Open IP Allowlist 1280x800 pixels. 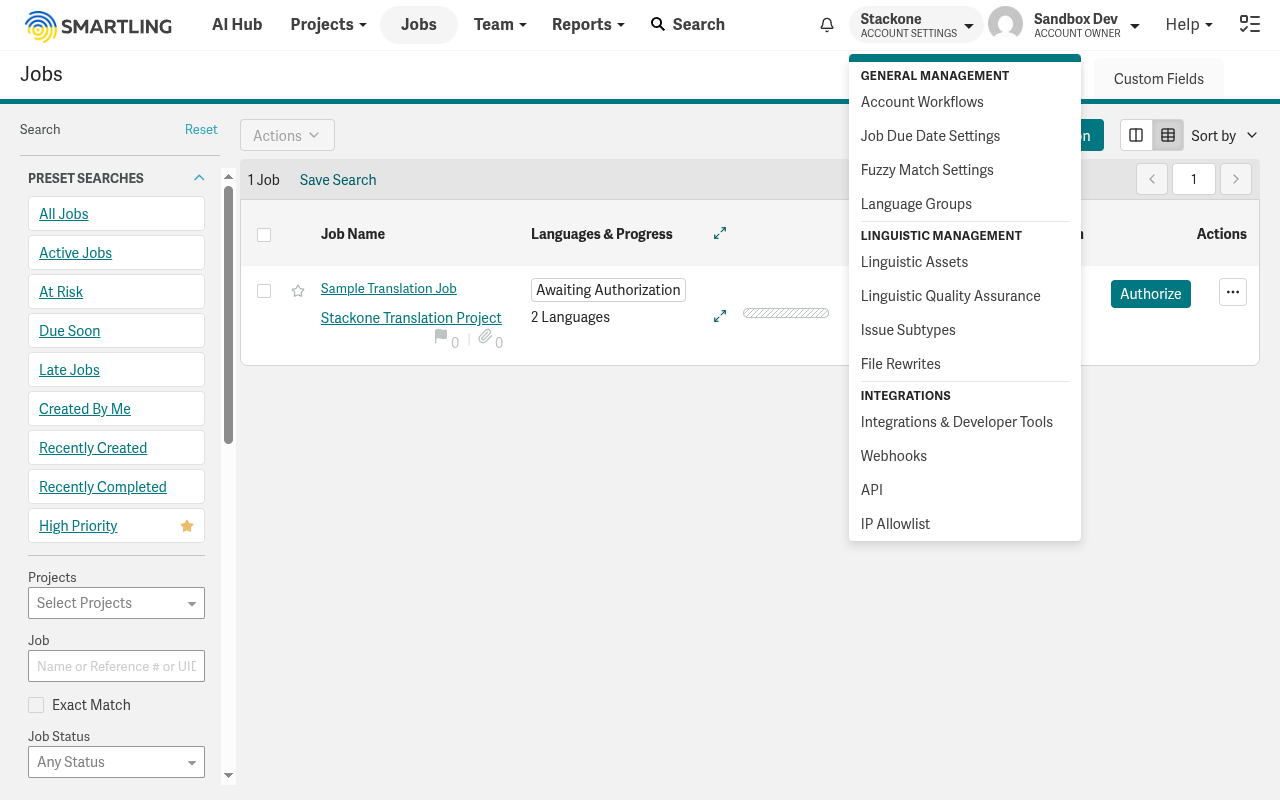pos(895,524)
